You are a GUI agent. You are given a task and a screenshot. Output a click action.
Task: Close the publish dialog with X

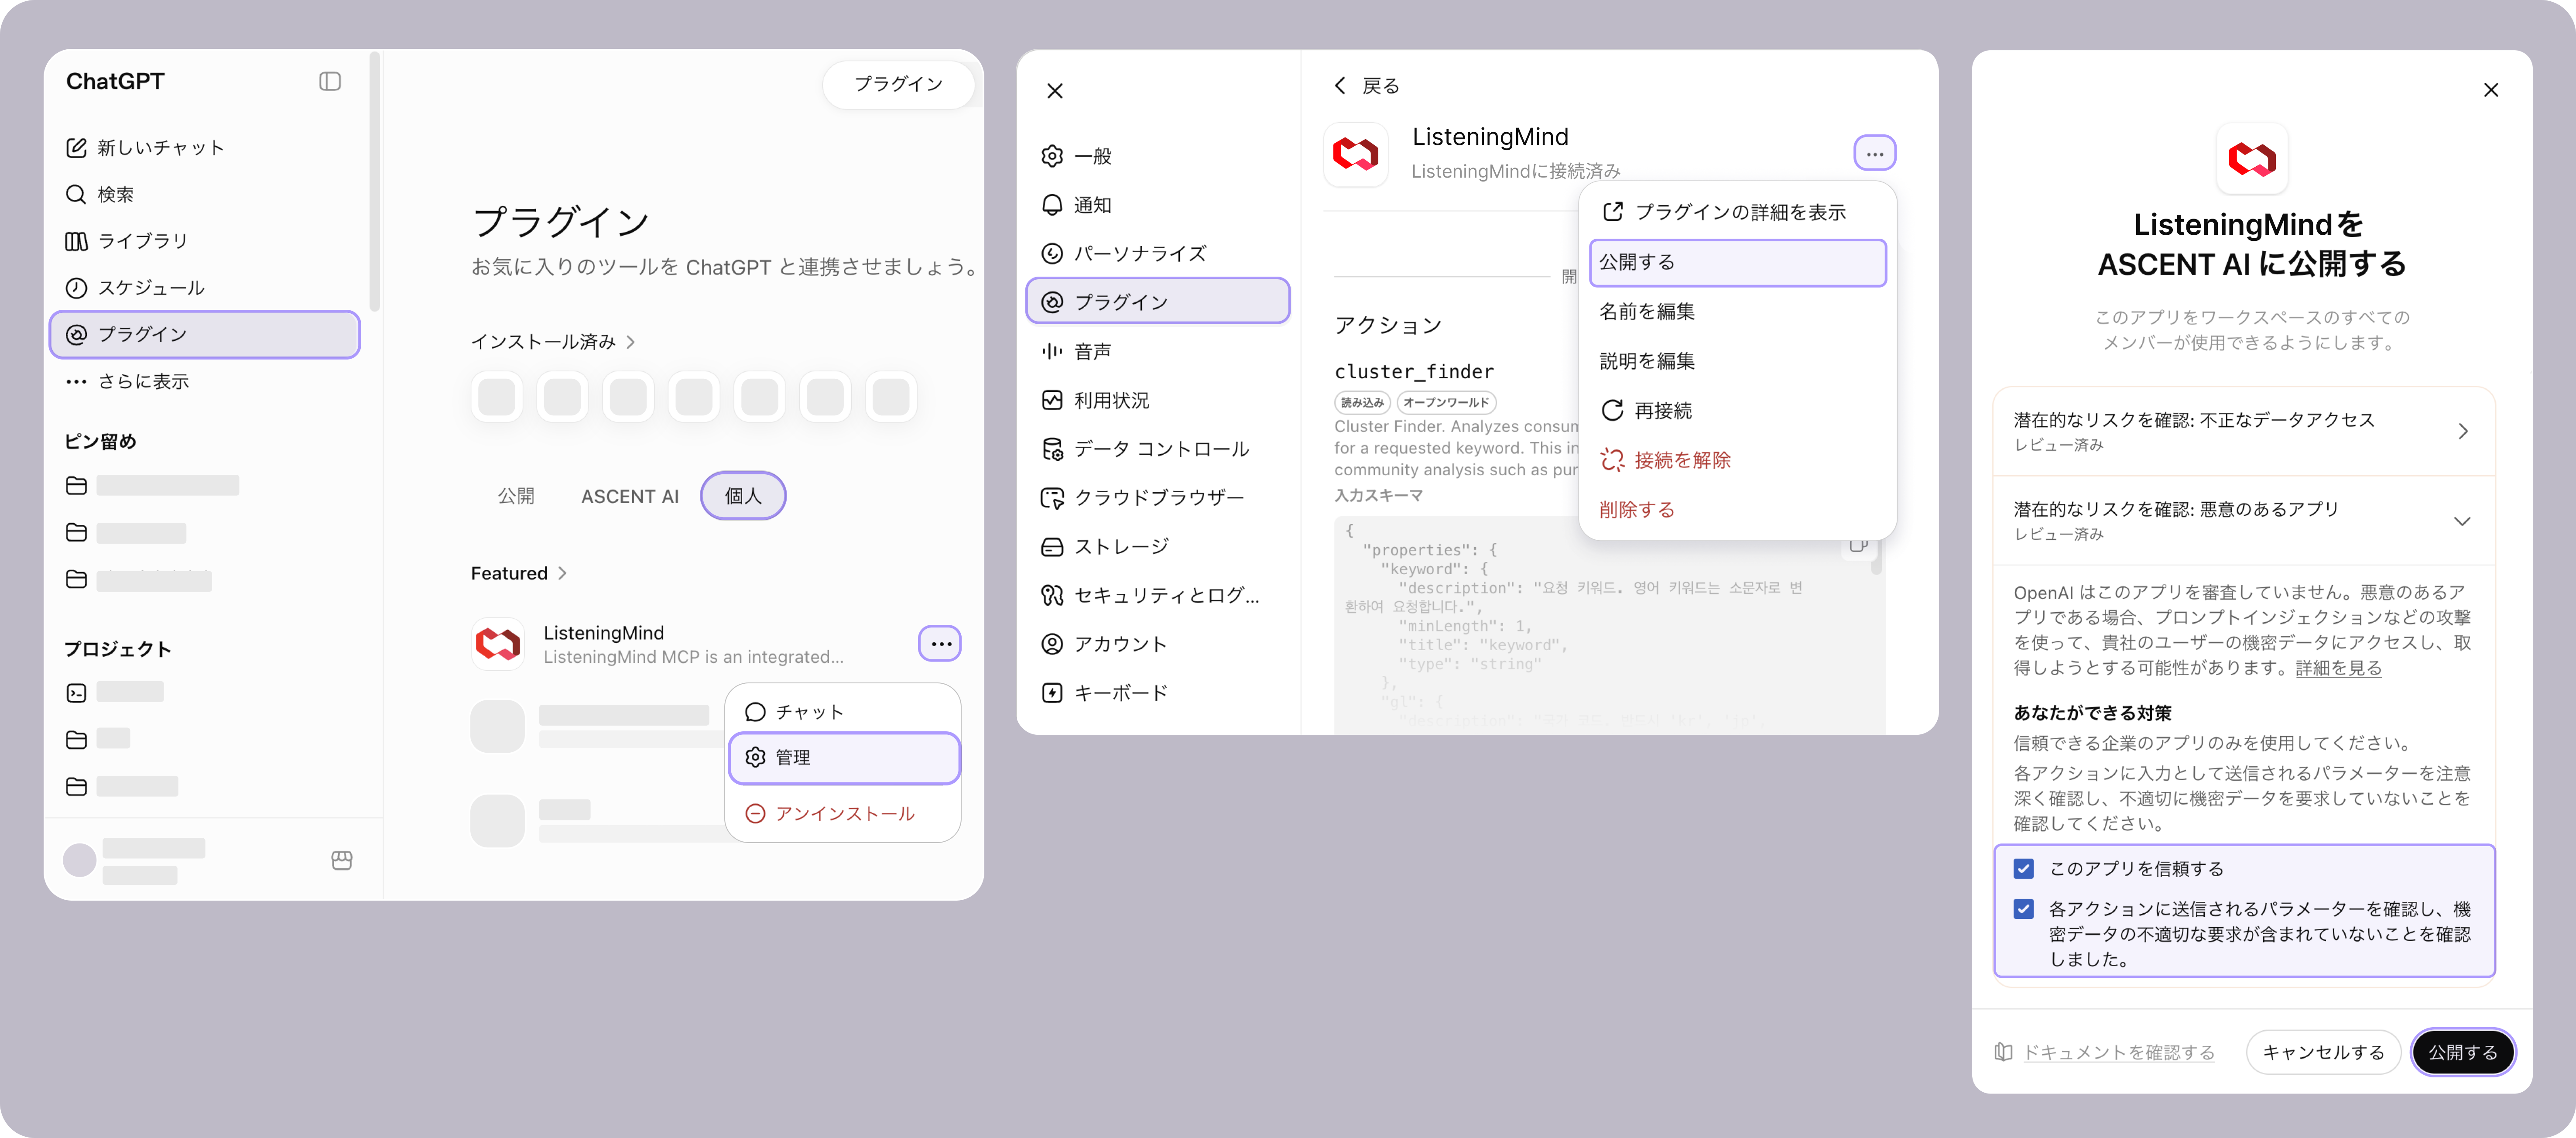tap(2491, 90)
